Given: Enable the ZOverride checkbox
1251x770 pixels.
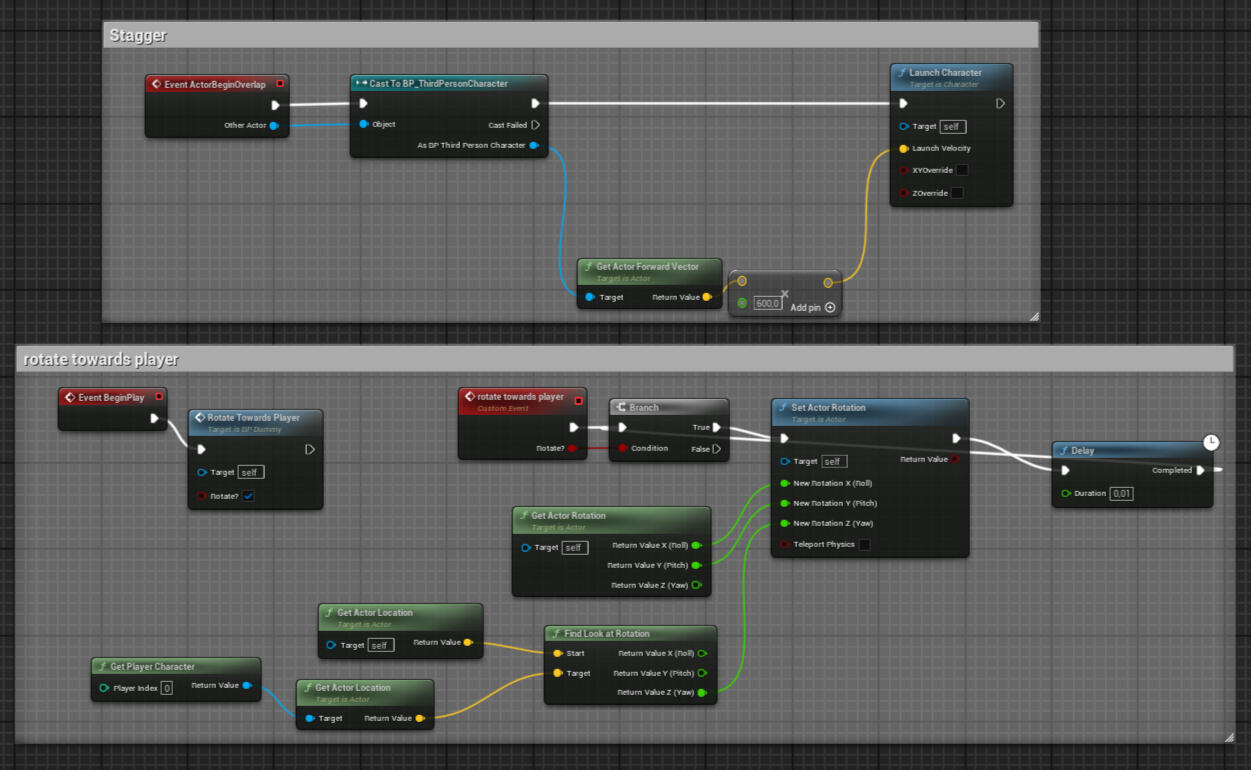Looking at the screenshot, I should coord(957,193).
